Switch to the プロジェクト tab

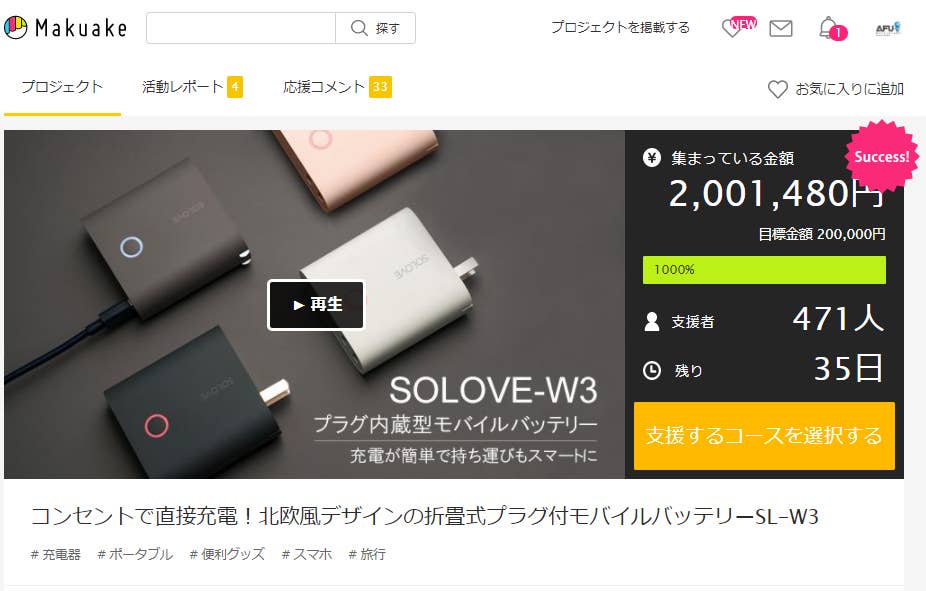[62, 87]
